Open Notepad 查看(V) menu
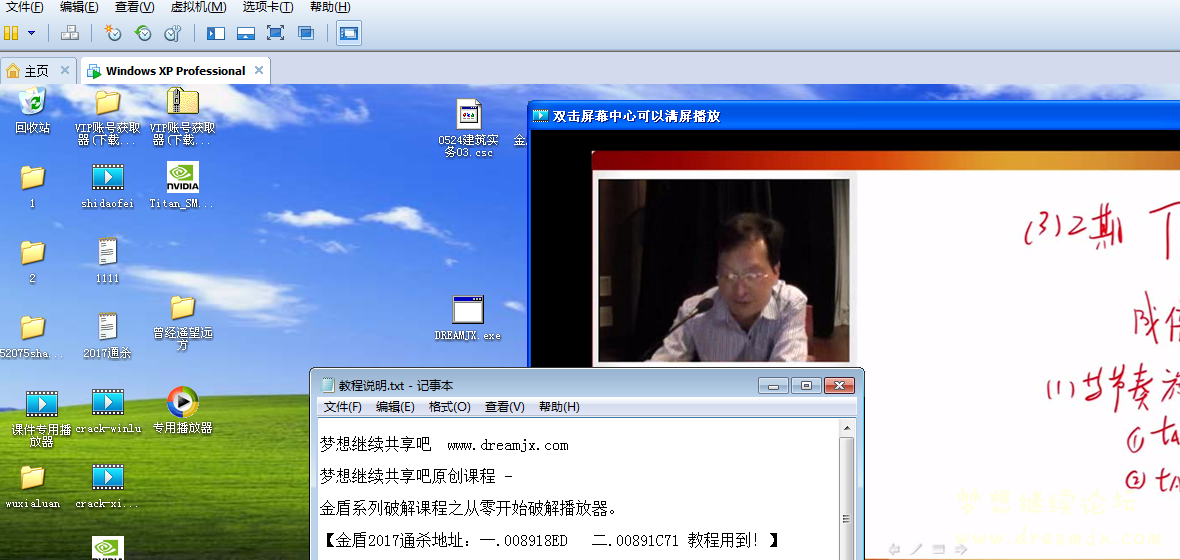The height and width of the screenshot is (560, 1180). pos(505,406)
